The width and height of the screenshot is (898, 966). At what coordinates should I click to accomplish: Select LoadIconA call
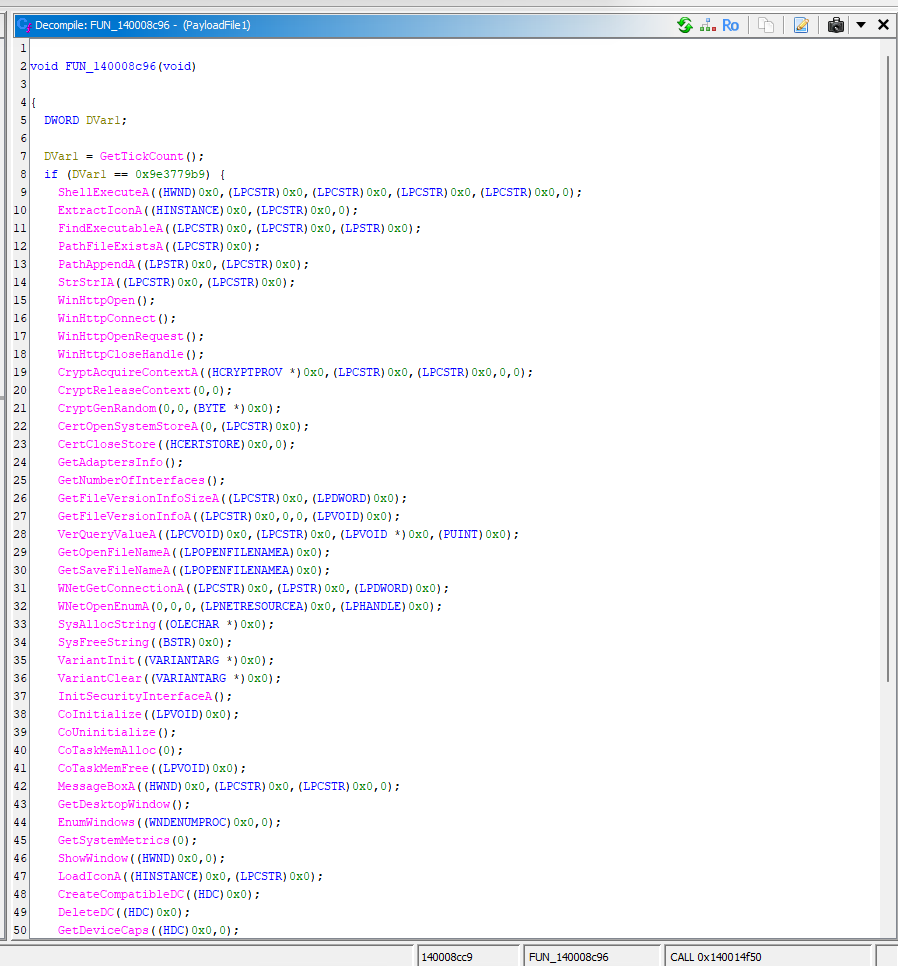(89, 875)
